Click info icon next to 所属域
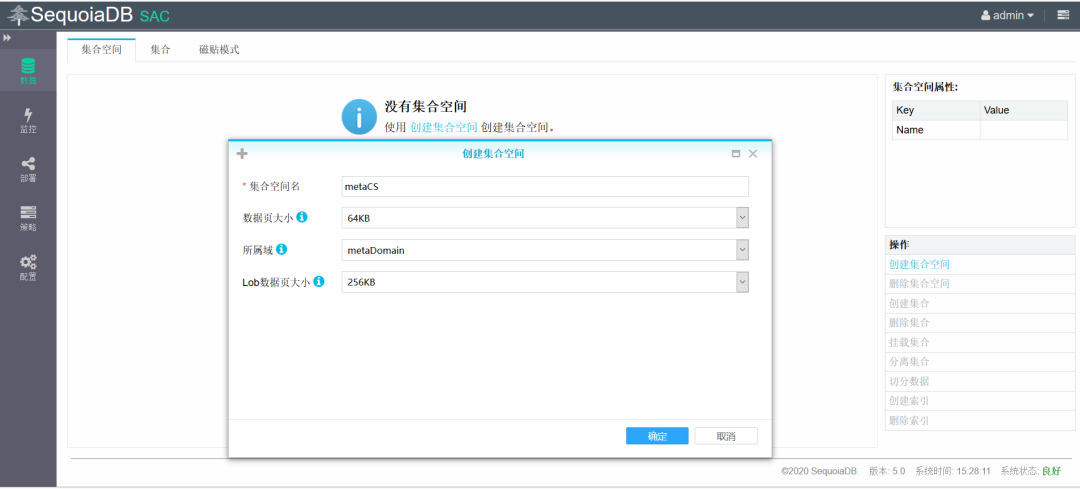 281,249
